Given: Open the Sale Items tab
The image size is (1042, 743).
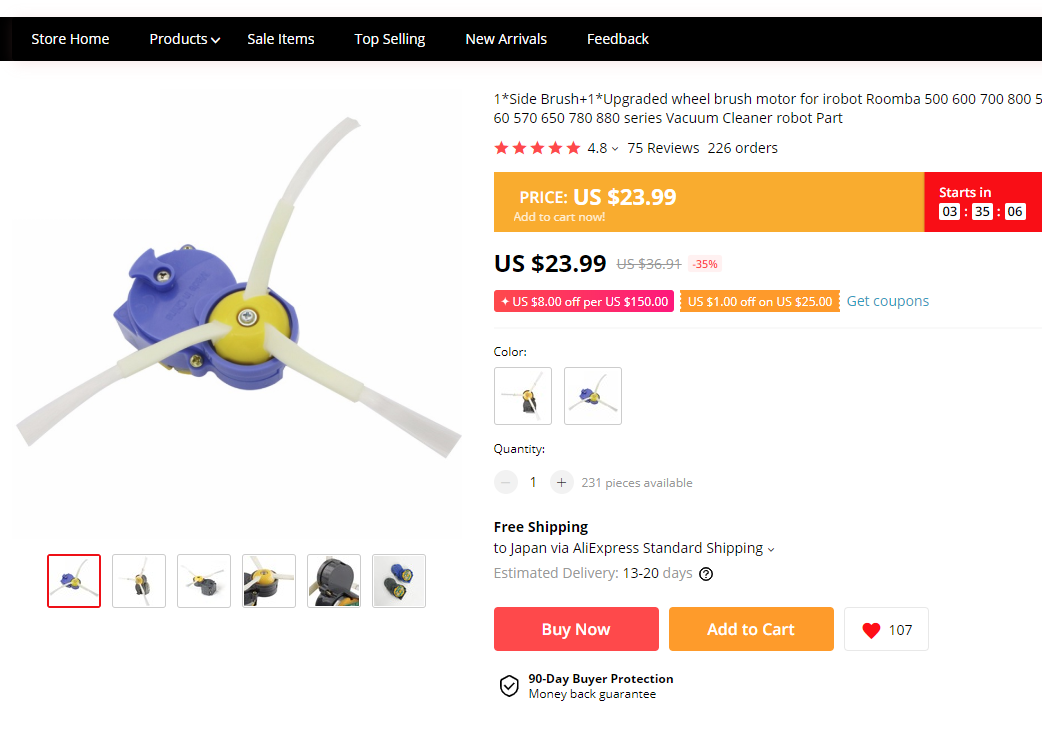Looking at the screenshot, I should [280, 39].
